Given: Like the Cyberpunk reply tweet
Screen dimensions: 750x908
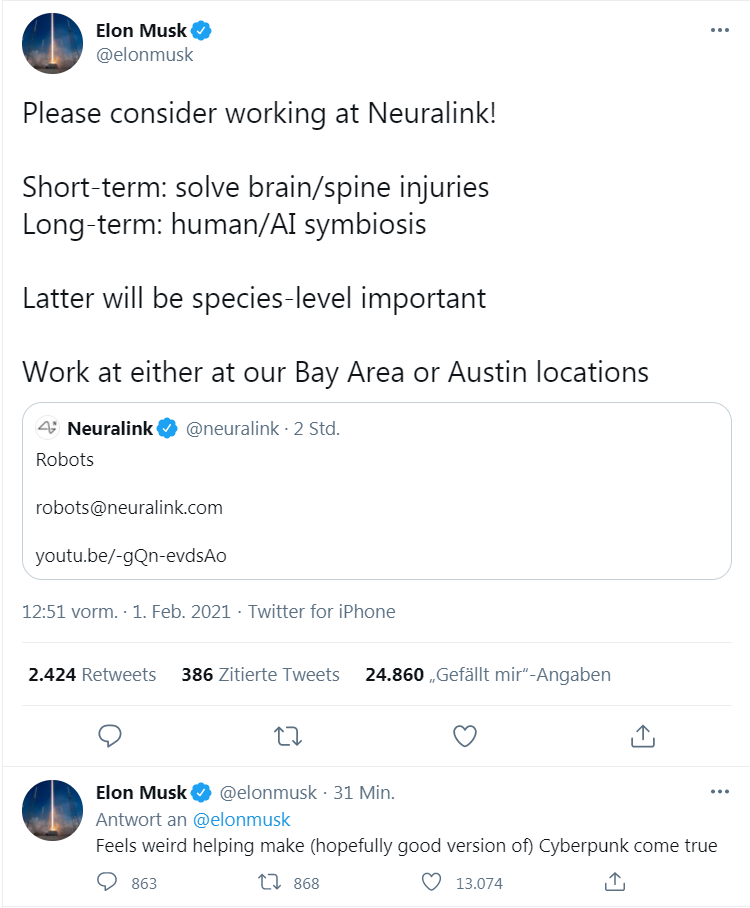Looking at the screenshot, I should pyautogui.click(x=431, y=882).
